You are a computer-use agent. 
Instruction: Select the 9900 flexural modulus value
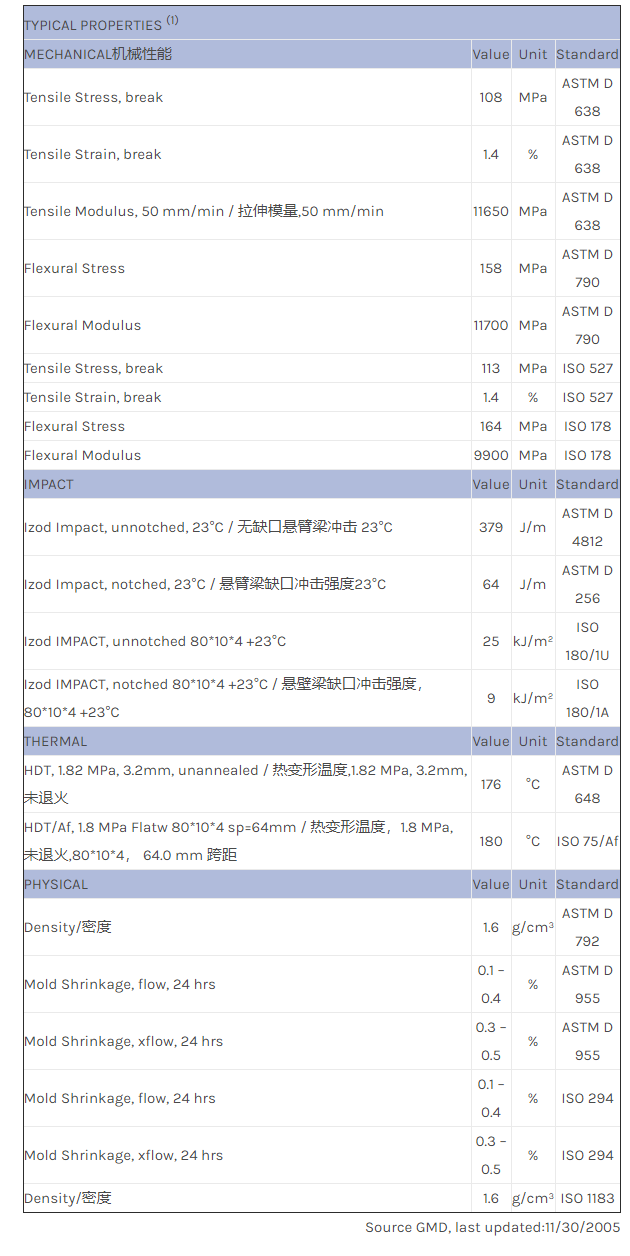pyautogui.click(x=490, y=455)
